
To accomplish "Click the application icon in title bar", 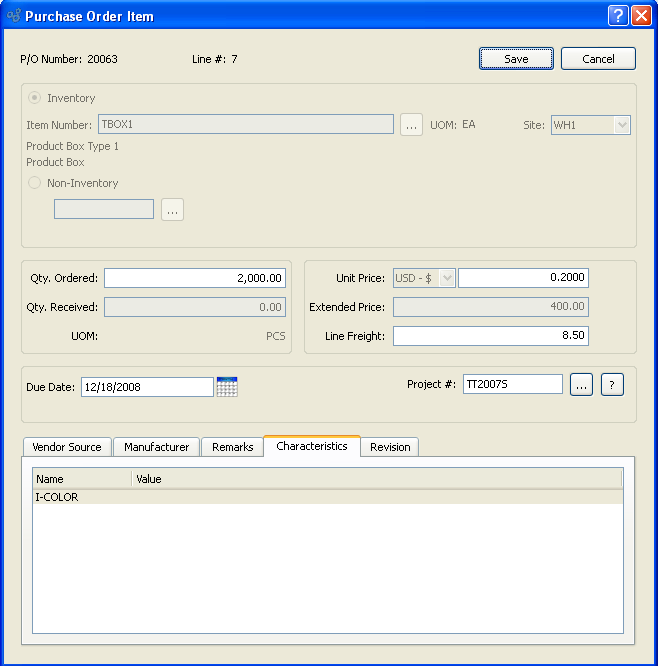I will [13, 16].
